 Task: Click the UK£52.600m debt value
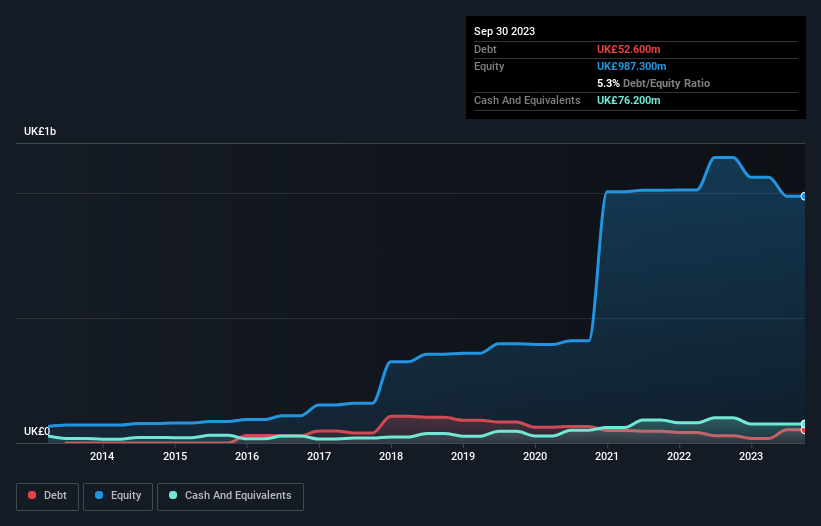[x=628, y=49]
